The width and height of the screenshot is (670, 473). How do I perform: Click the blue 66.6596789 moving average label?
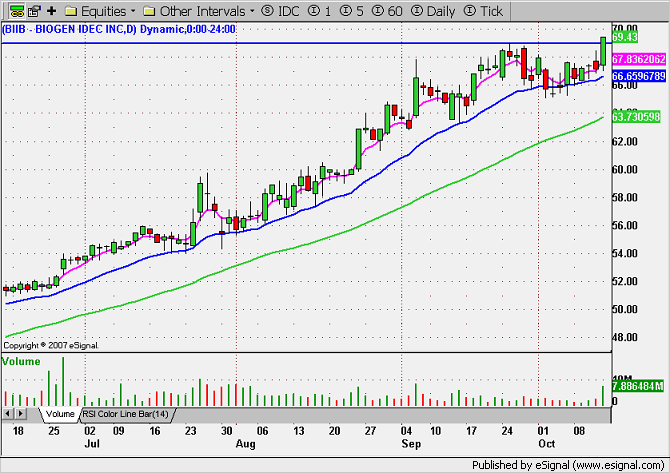pyautogui.click(x=639, y=76)
